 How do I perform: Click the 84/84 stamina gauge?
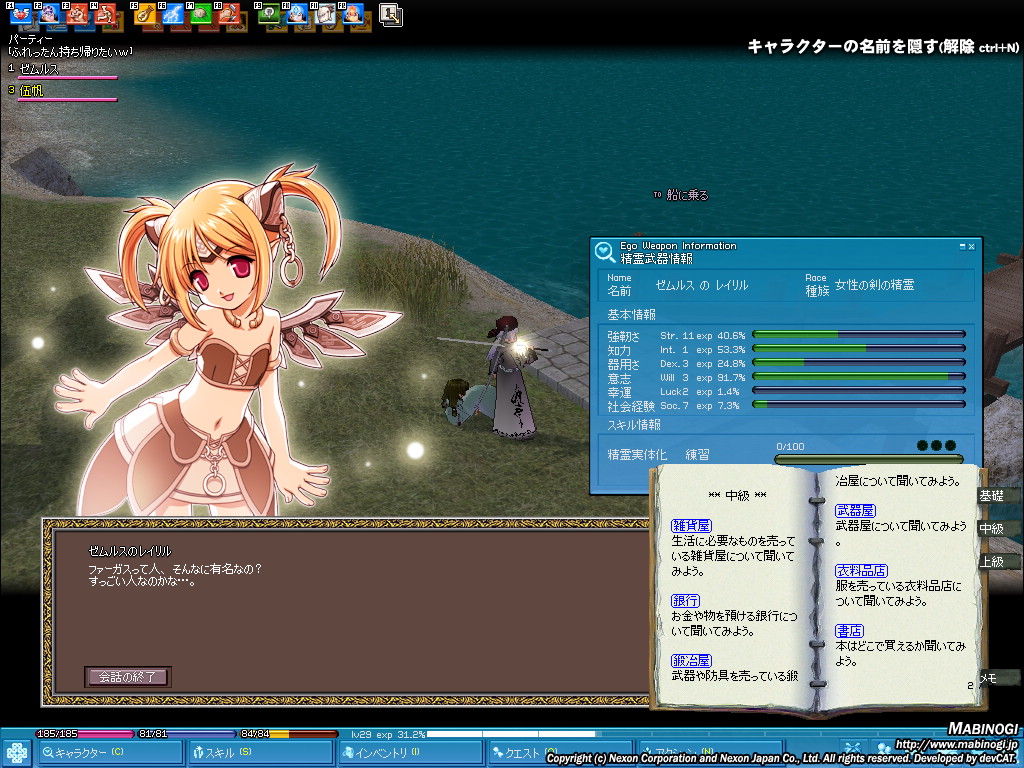click(x=288, y=734)
